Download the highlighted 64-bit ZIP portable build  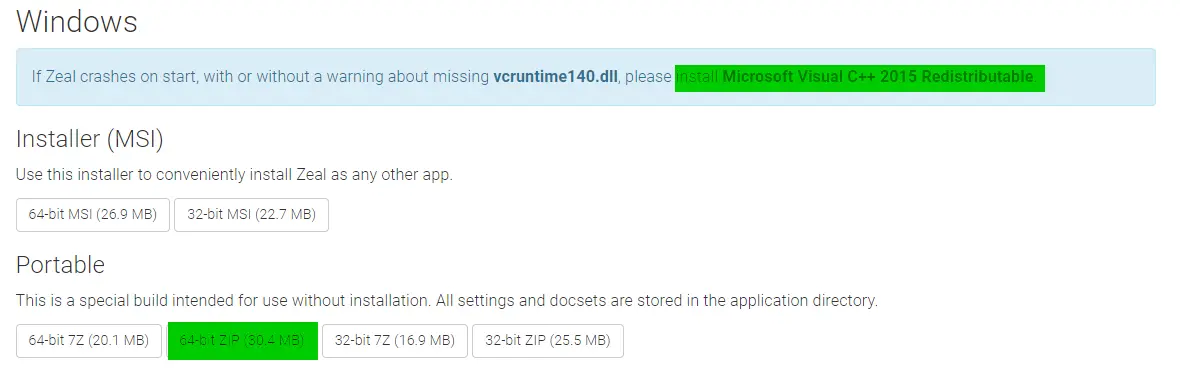tap(242, 341)
